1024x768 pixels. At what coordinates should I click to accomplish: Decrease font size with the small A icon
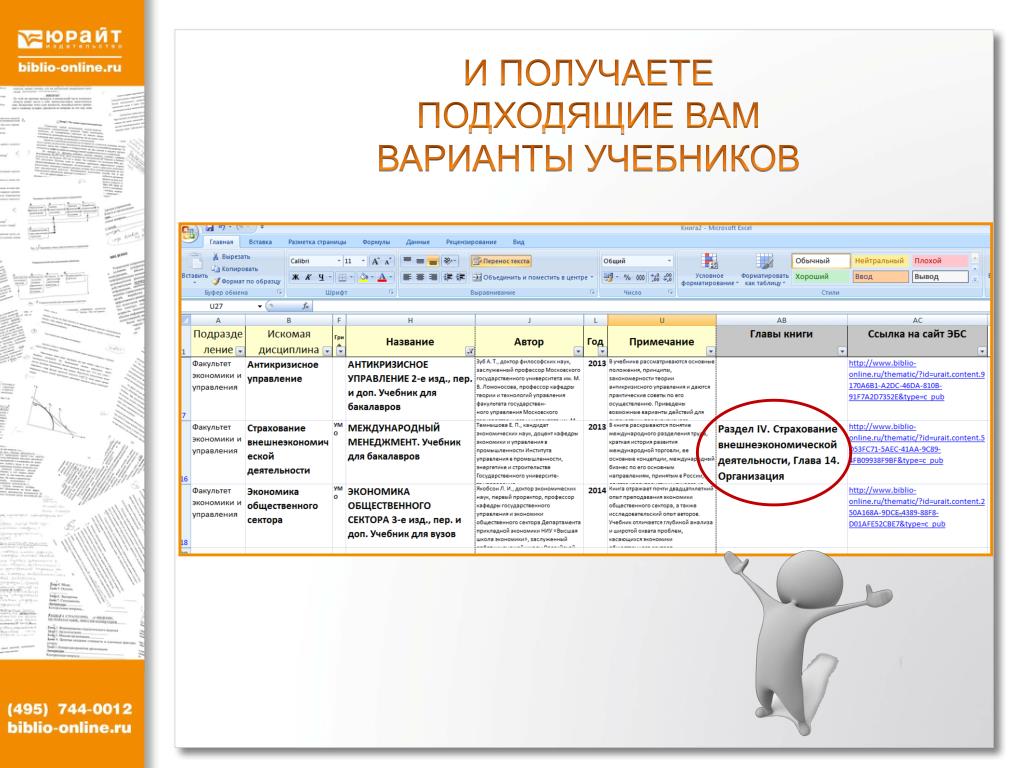[x=387, y=261]
